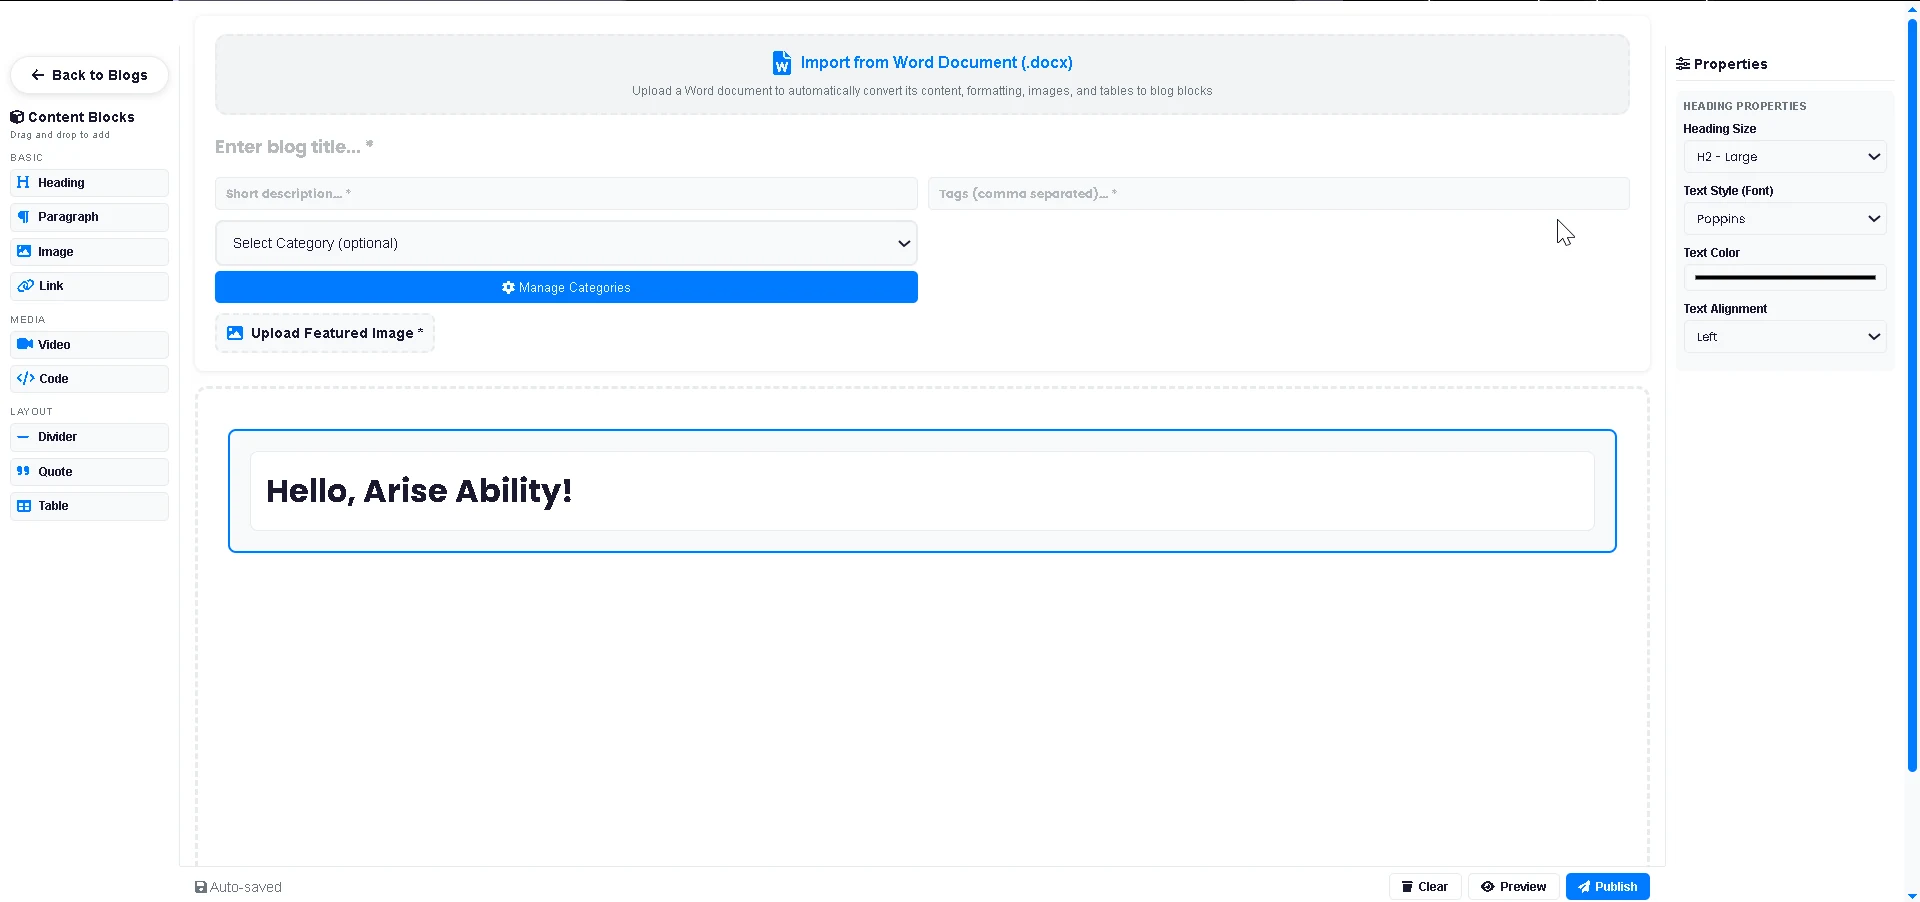Click the Tags input field
The width and height of the screenshot is (1920, 902).
pos(1279,194)
